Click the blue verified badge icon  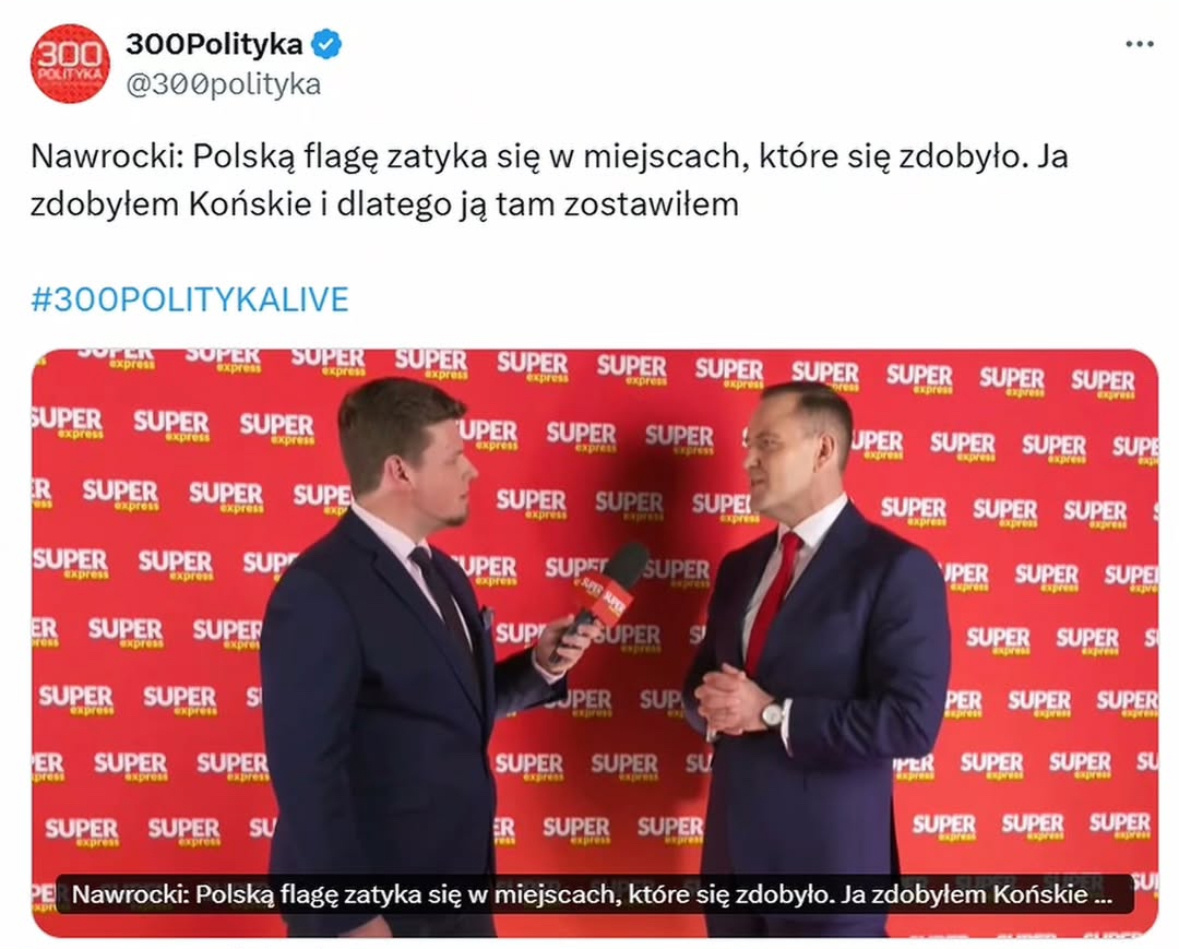[326, 44]
